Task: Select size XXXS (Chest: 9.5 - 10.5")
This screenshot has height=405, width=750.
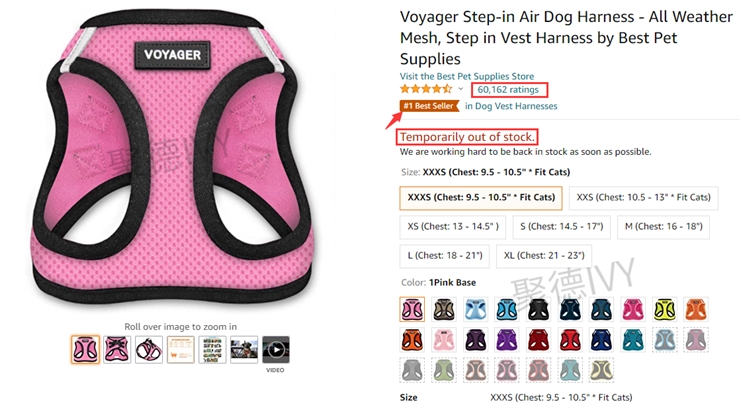Action: (481, 197)
